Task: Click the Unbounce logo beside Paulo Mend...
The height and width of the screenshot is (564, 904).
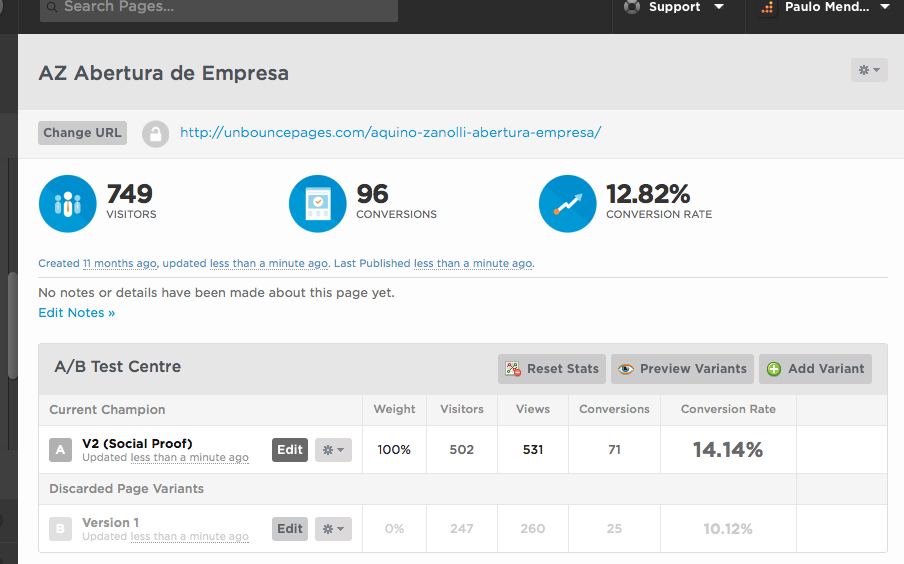Action: 767,7
